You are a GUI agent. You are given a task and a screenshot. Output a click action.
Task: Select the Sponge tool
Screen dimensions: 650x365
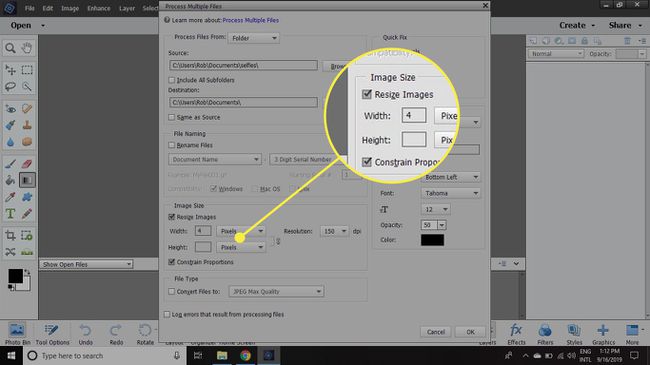[x=27, y=142]
